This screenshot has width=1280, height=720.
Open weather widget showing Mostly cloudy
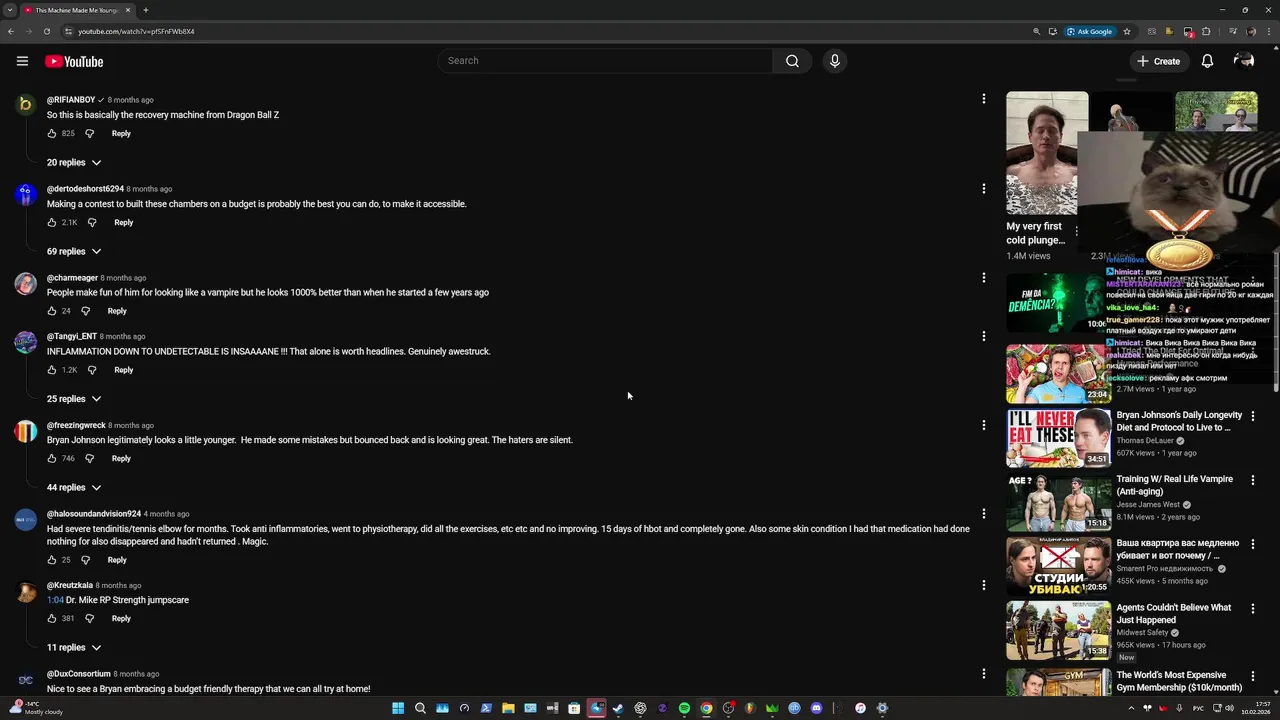click(x=37, y=708)
